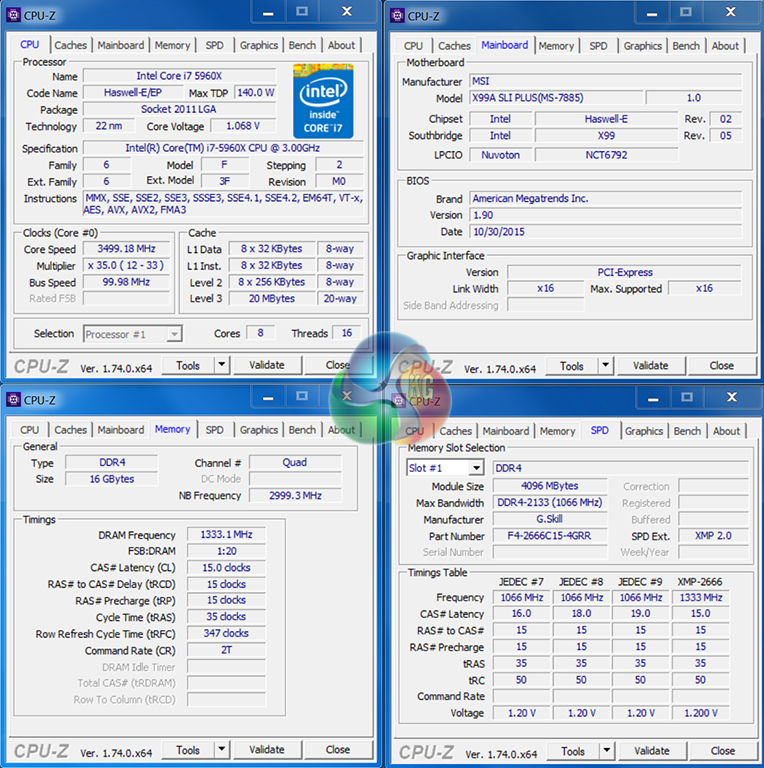The height and width of the screenshot is (768, 764).
Task: Click Validate button in Memory window
Action: pyautogui.click(x=267, y=749)
